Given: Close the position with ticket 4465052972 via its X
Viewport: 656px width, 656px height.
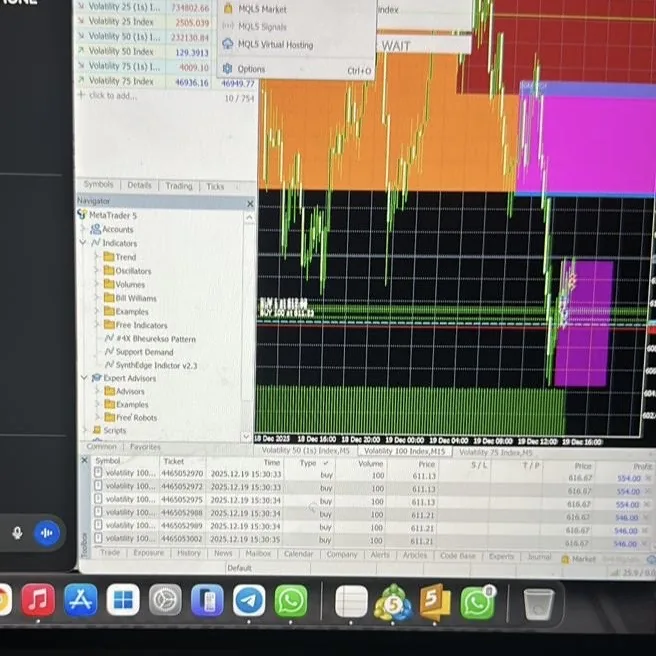Looking at the screenshot, I should pos(648,491).
